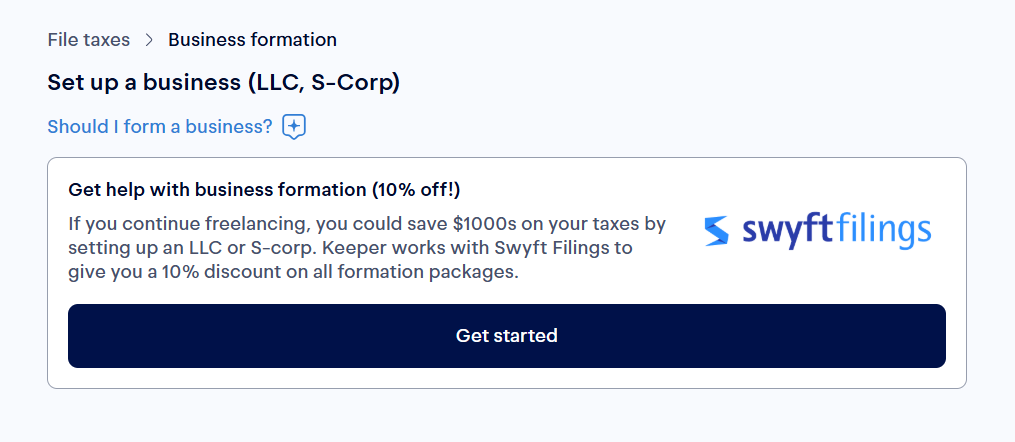Open the sparkle AI assistant icon
This screenshot has height=442, width=1015.
point(294,127)
